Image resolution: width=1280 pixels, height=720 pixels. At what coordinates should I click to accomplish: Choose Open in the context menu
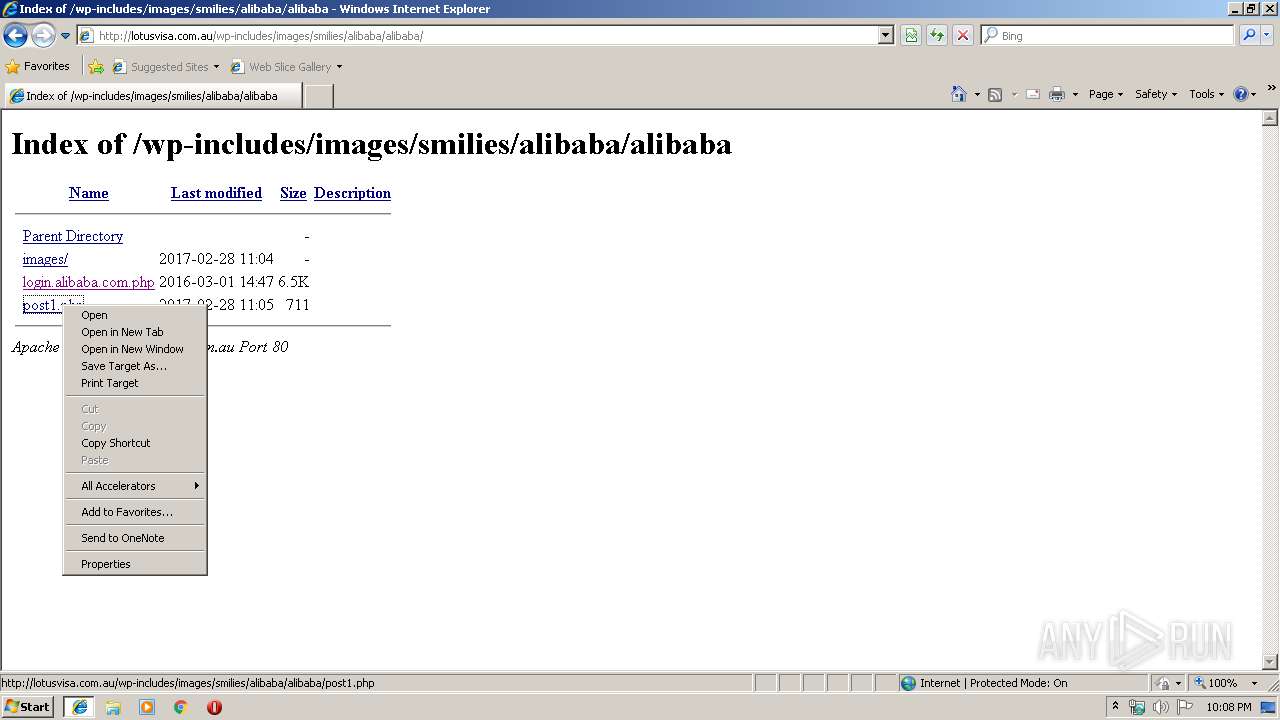point(135,315)
